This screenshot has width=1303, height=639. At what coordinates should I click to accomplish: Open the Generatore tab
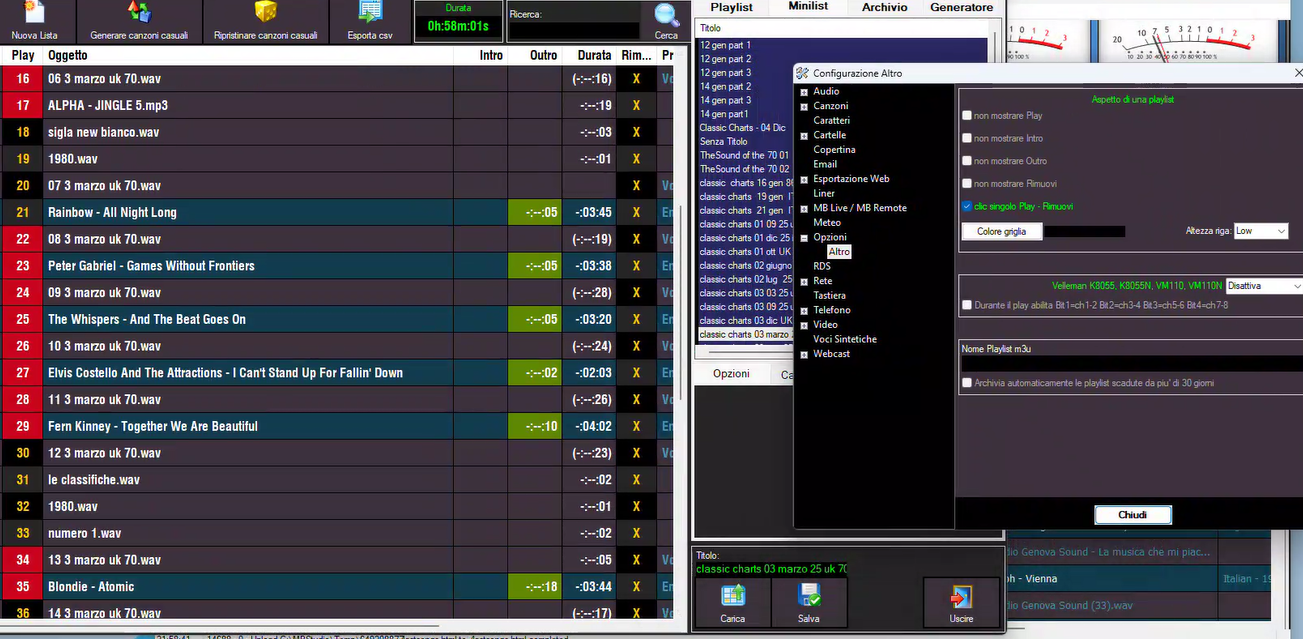tap(961, 7)
